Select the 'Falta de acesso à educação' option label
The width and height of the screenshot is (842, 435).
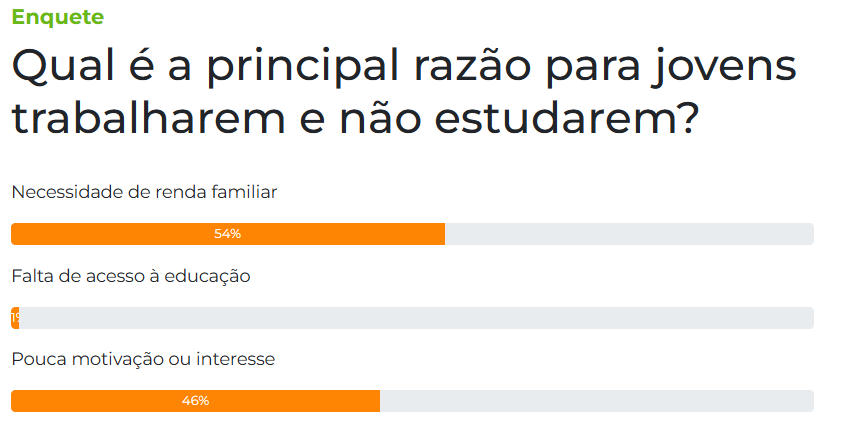tap(131, 276)
